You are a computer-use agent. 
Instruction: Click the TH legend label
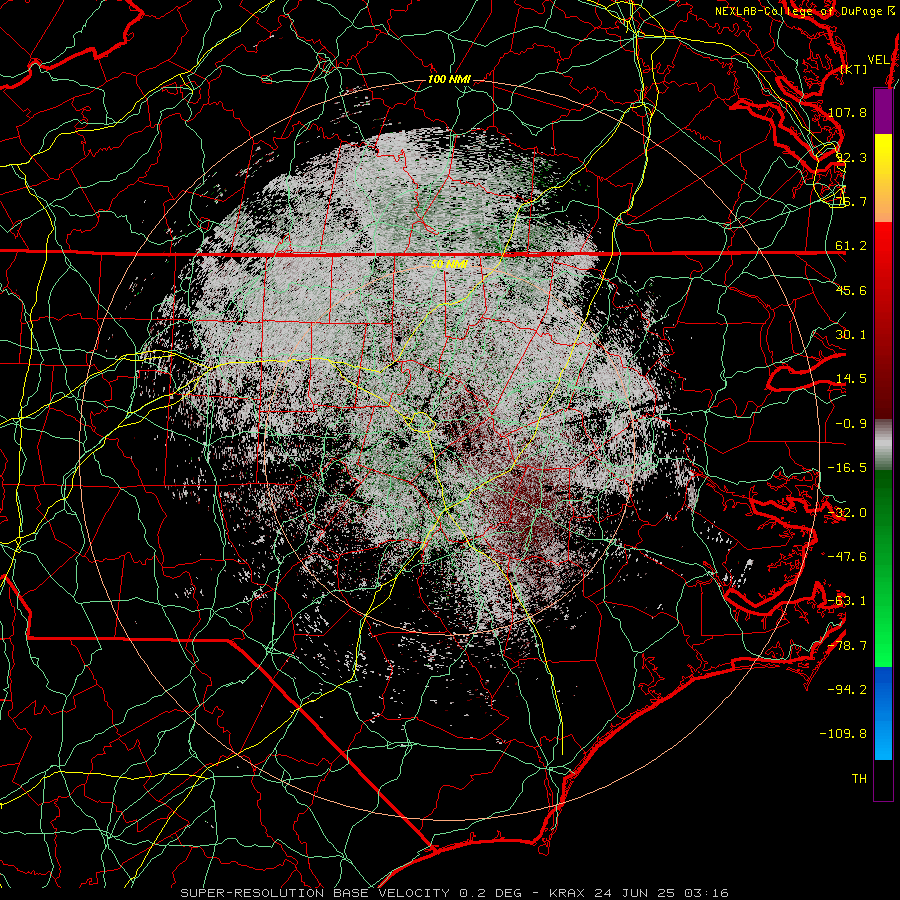tap(859, 779)
